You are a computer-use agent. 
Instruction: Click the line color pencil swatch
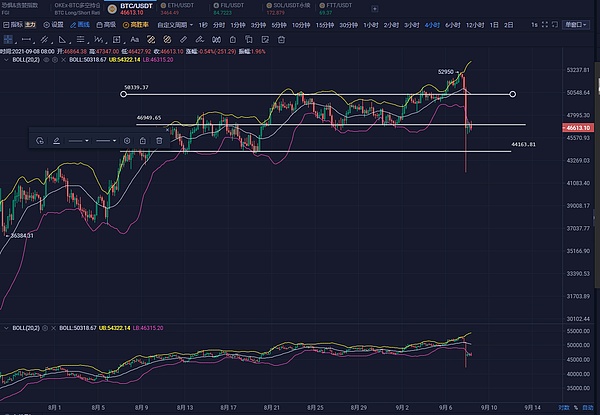click(x=57, y=141)
